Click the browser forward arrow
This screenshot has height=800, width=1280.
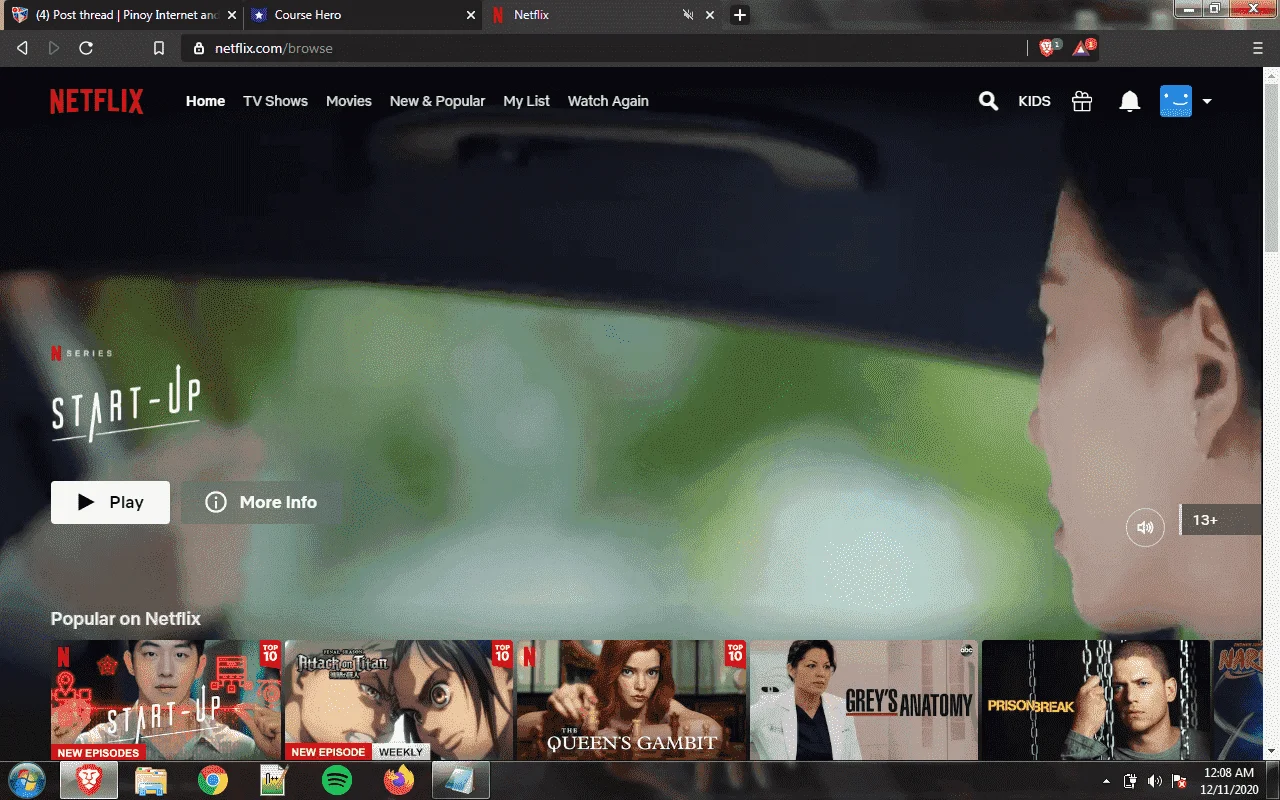(x=54, y=48)
